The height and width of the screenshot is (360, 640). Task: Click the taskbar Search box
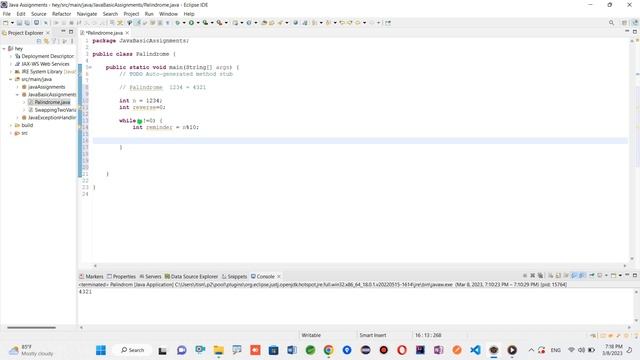coord(133,350)
